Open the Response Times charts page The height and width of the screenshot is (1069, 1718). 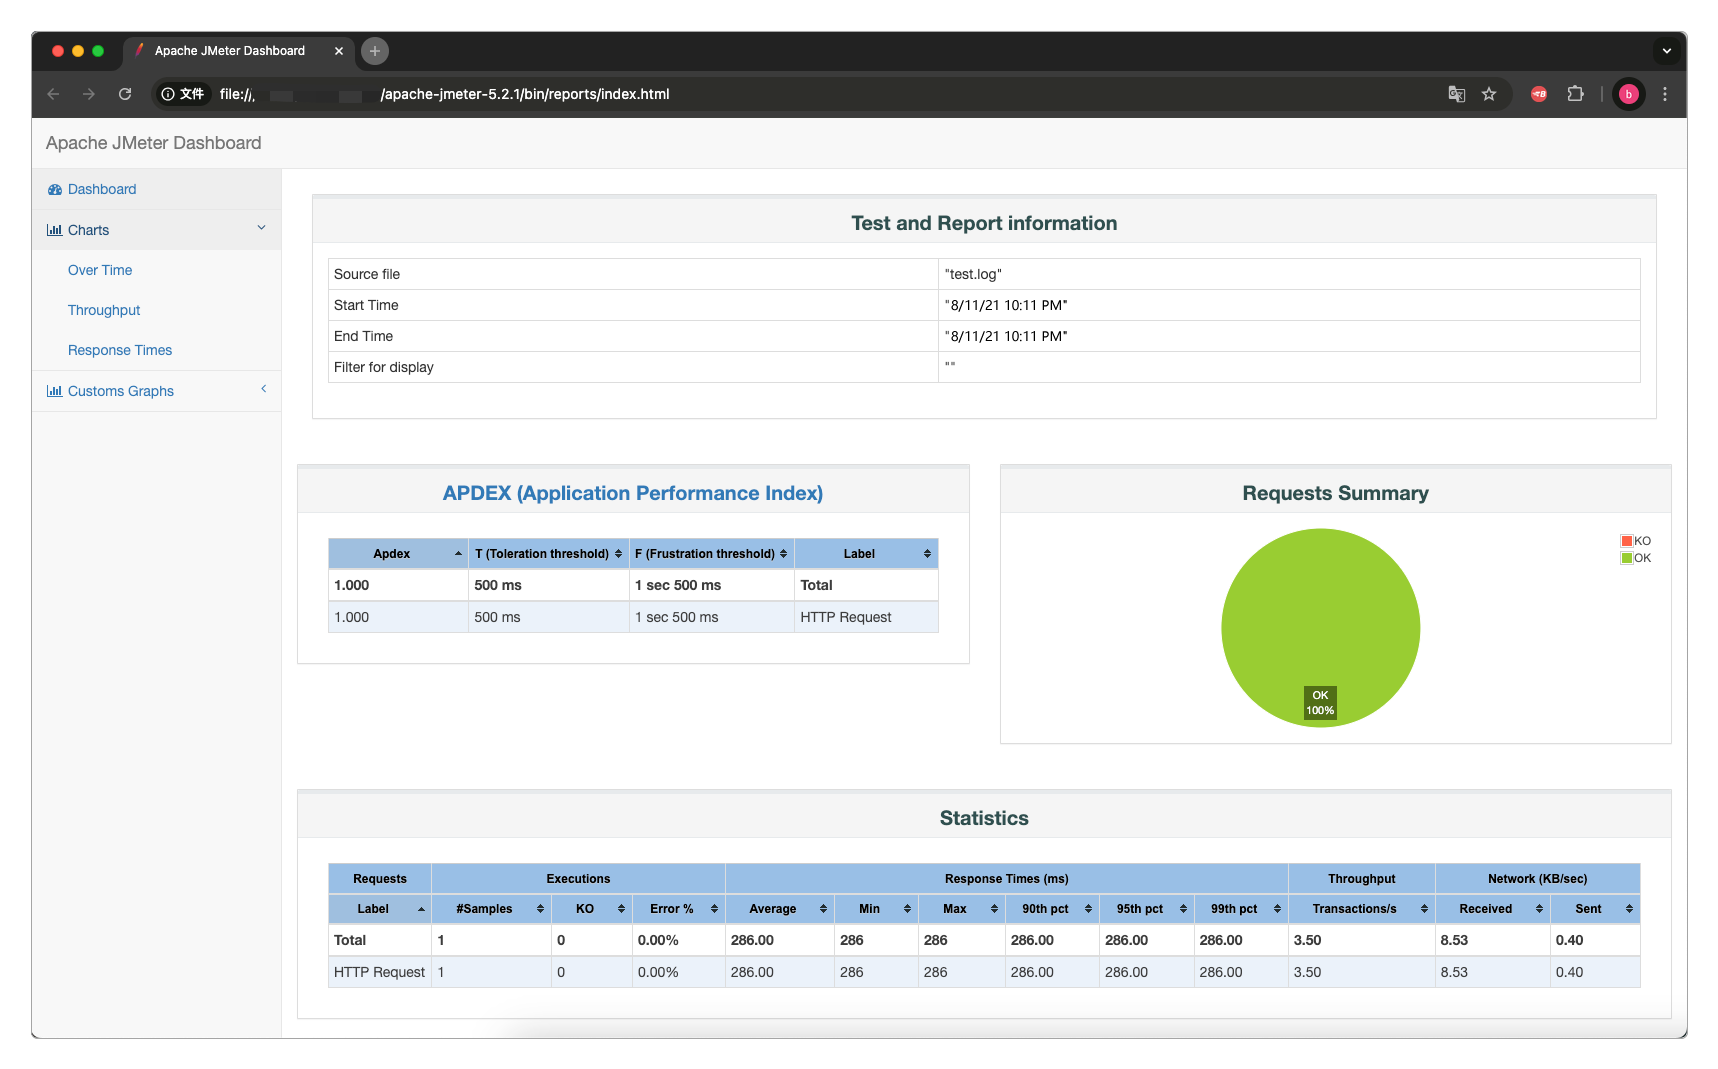[x=120, y=350]
